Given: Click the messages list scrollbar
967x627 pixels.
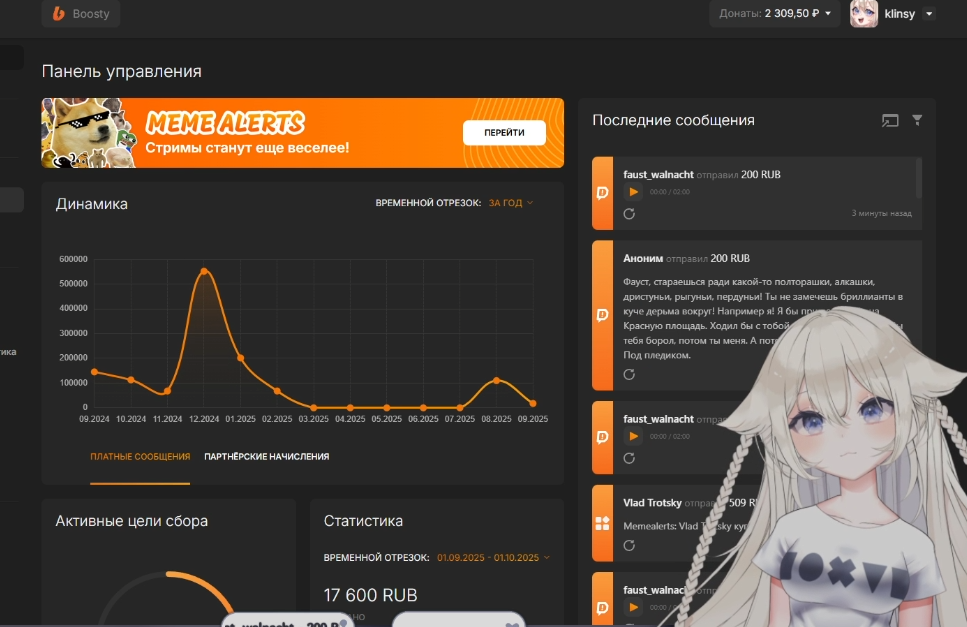Looking at the screenshot, I should [x=919, y=178].
